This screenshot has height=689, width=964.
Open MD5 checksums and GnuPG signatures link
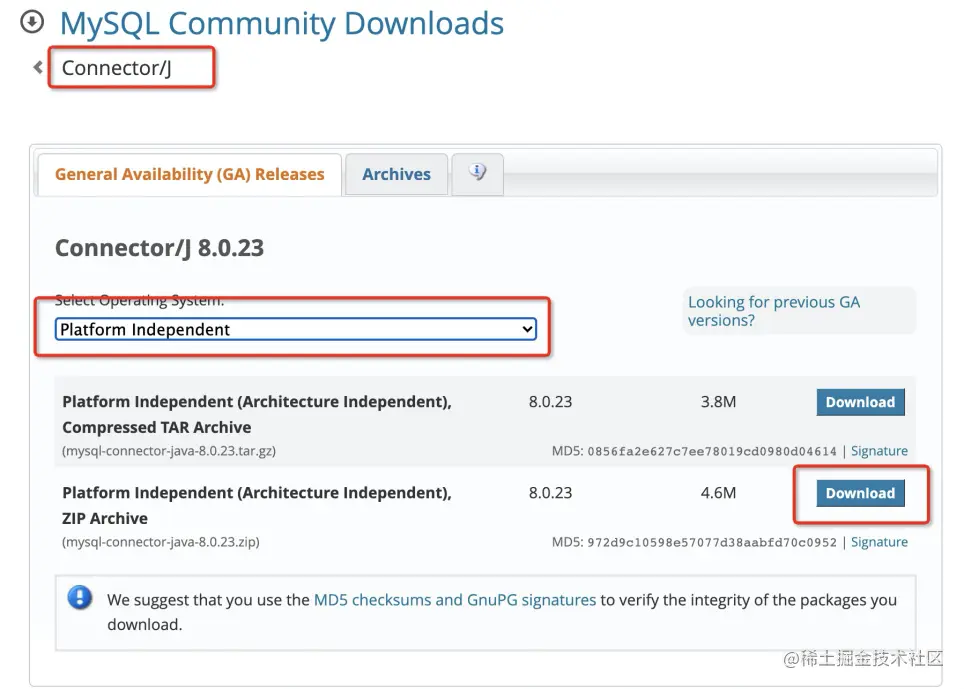[x=455, y=600]
